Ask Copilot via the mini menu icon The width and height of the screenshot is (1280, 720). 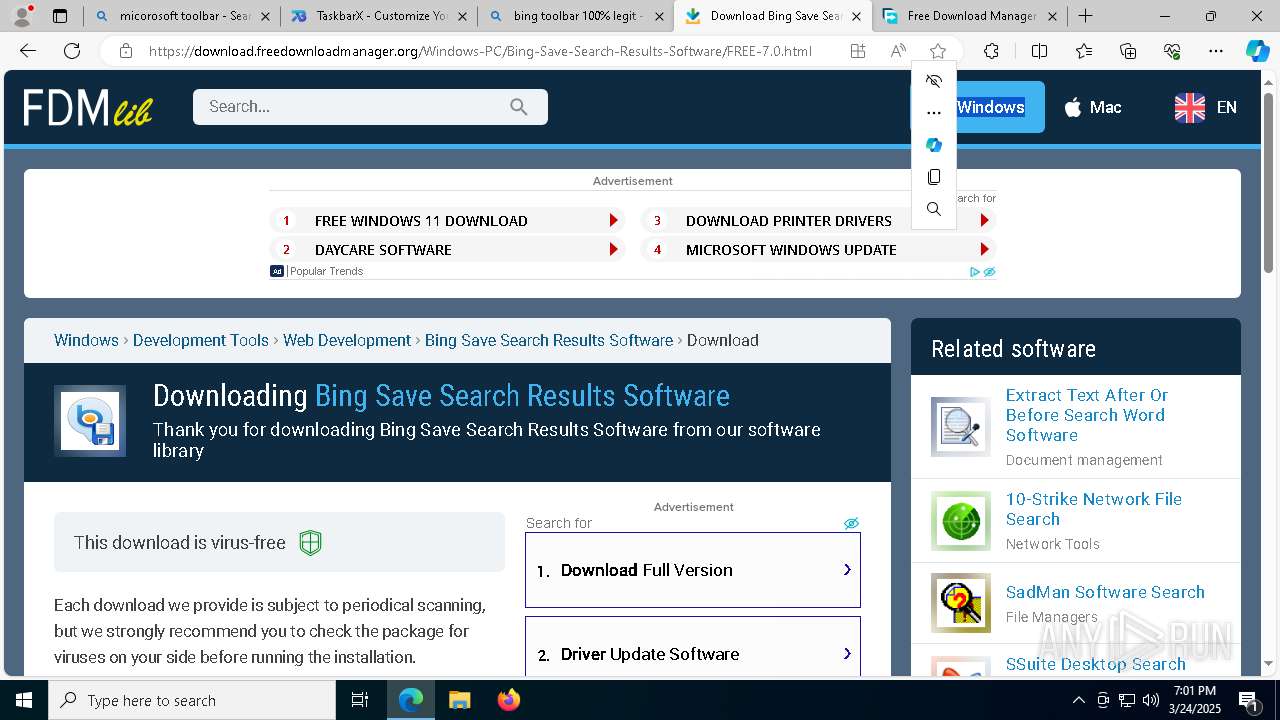pyautogui.click(x=934, y=145)
